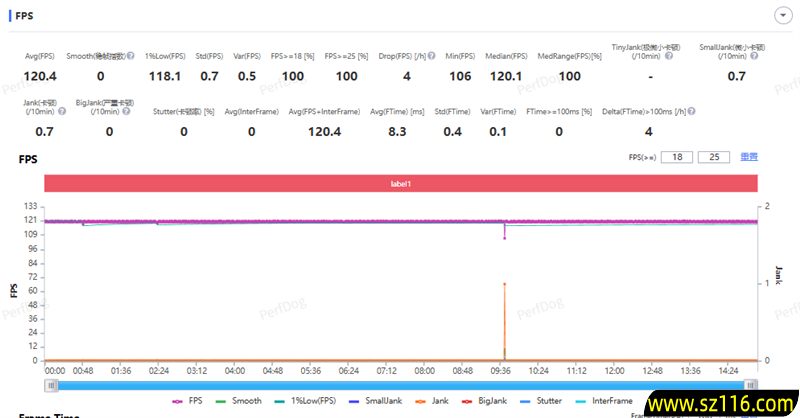Viewport: 800px width, 418px height.
Task: Click help icon beside Jank (/10min)
Action: pyautogui.click(x=63, y=112)
